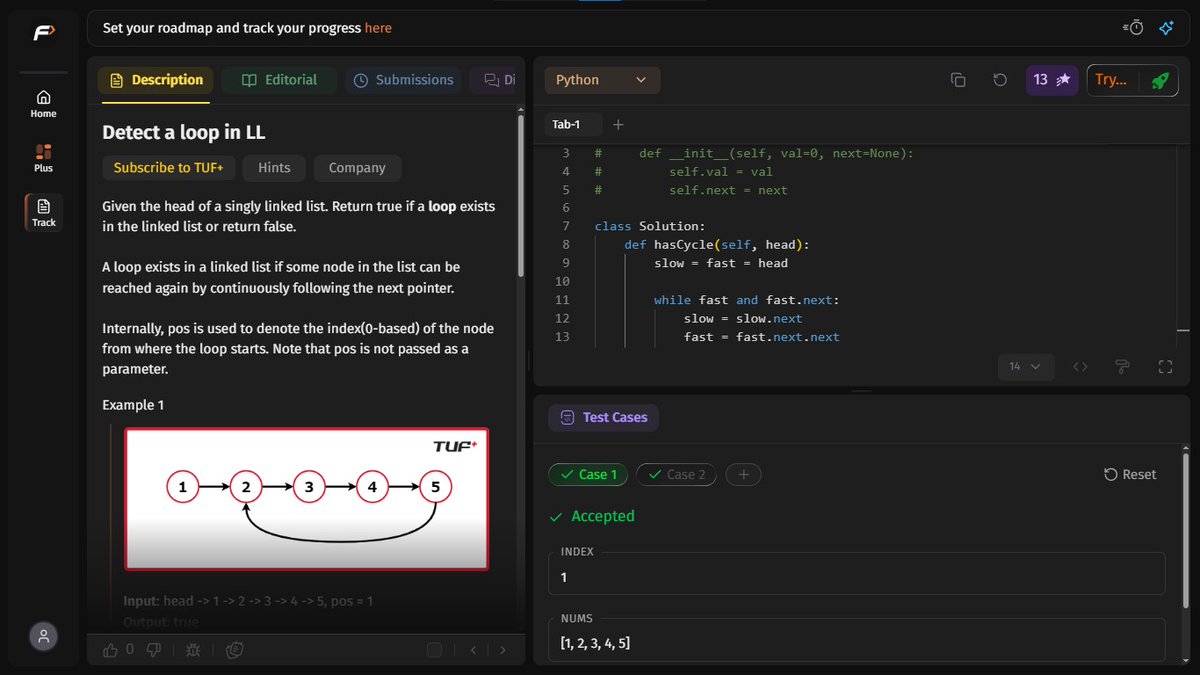Add a new editor tab with plus
This screenshot has width=1200, height=675.
[x=618, y=125]
